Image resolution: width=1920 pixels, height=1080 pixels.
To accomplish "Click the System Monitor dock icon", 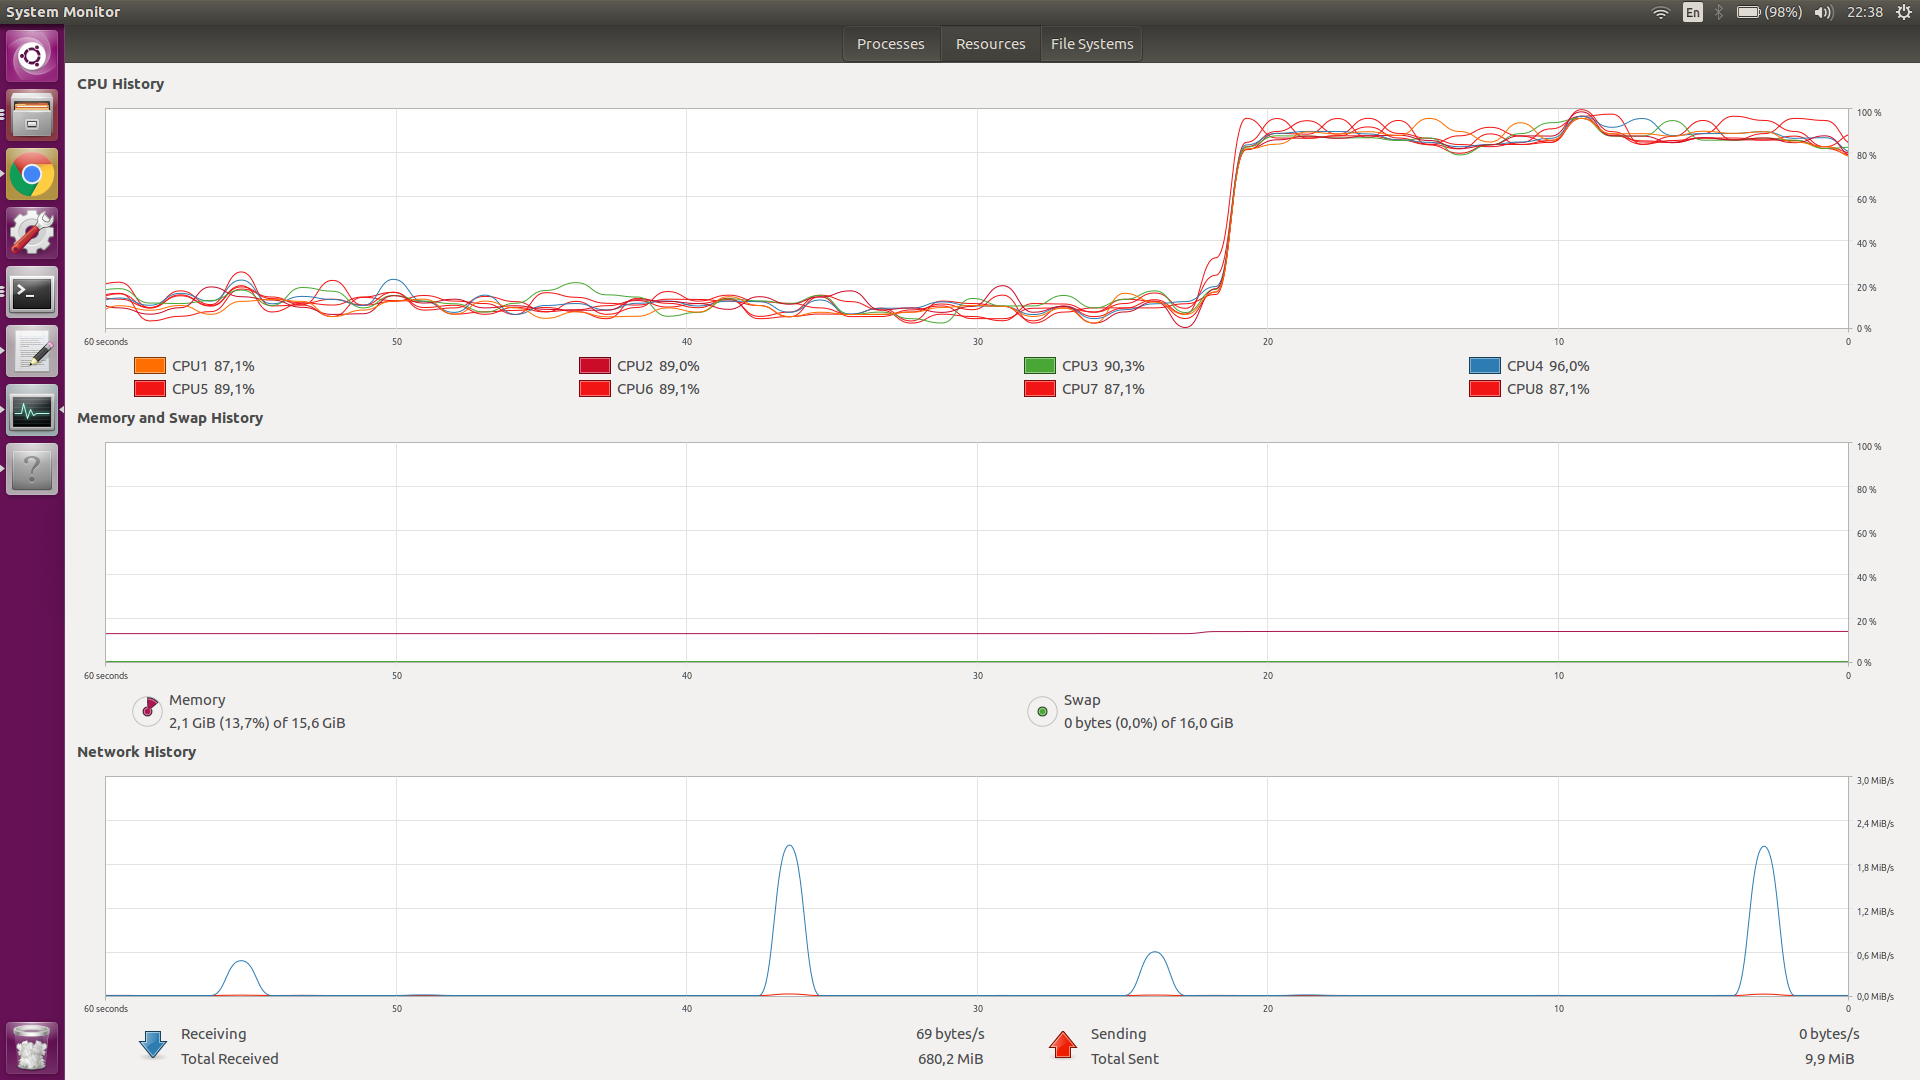I will (x=32, y=410).
